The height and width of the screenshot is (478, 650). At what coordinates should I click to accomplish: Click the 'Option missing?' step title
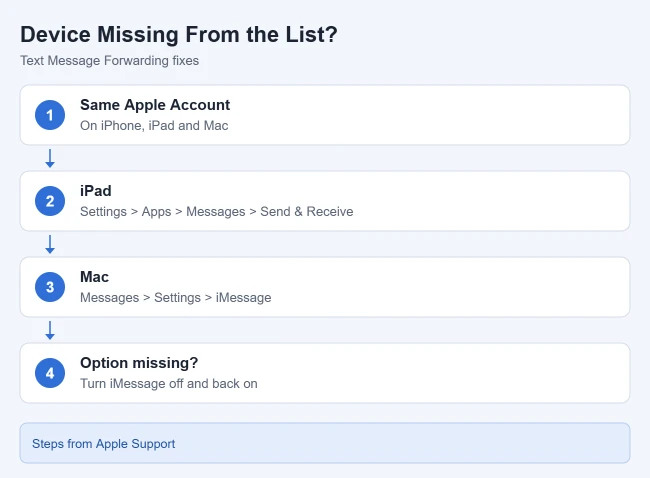[139, 363]
